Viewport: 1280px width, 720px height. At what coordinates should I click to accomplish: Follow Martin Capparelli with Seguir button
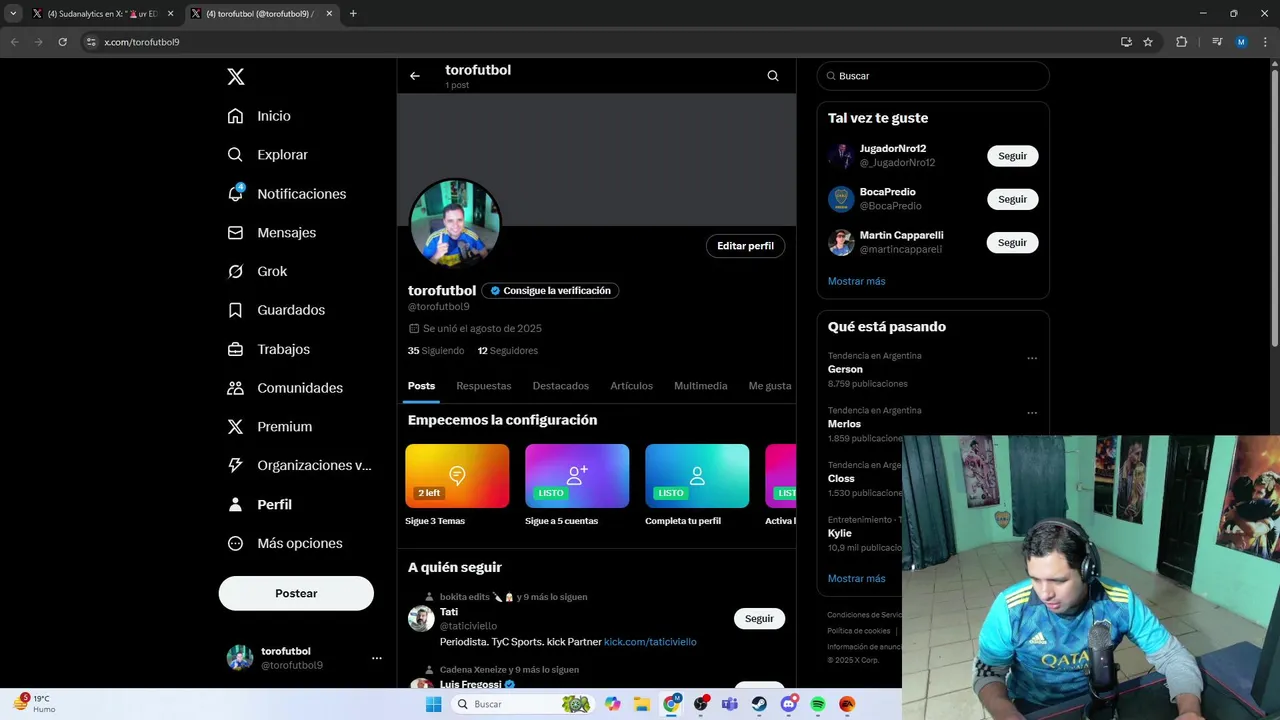1012,243
